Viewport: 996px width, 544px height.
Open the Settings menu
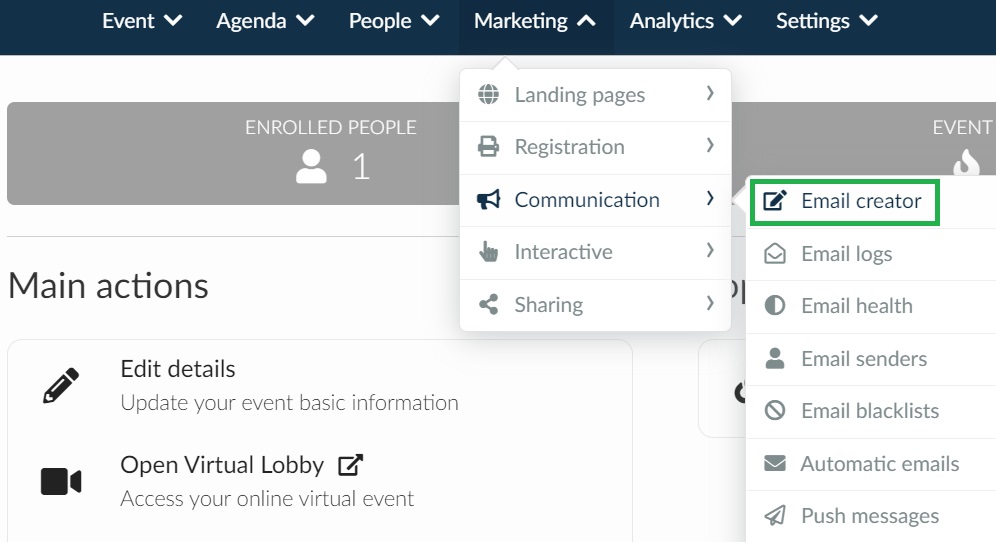826,21
